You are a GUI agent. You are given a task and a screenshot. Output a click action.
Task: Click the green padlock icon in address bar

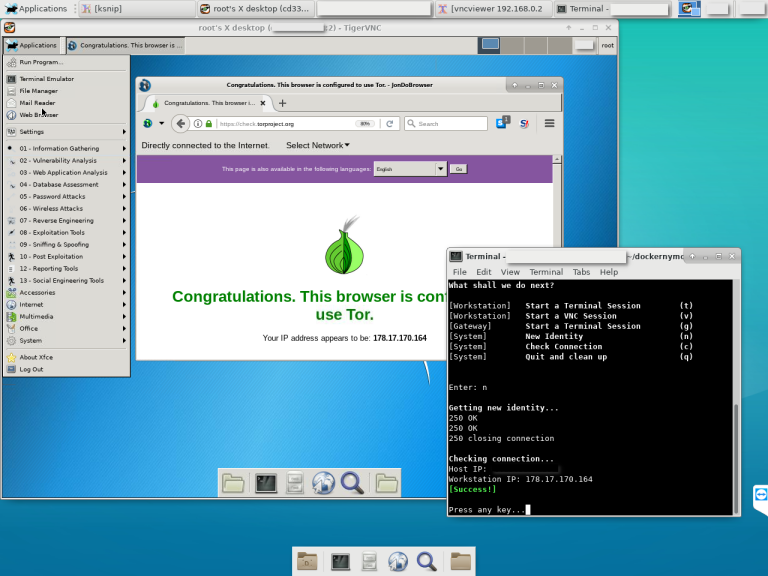(209, 124)
